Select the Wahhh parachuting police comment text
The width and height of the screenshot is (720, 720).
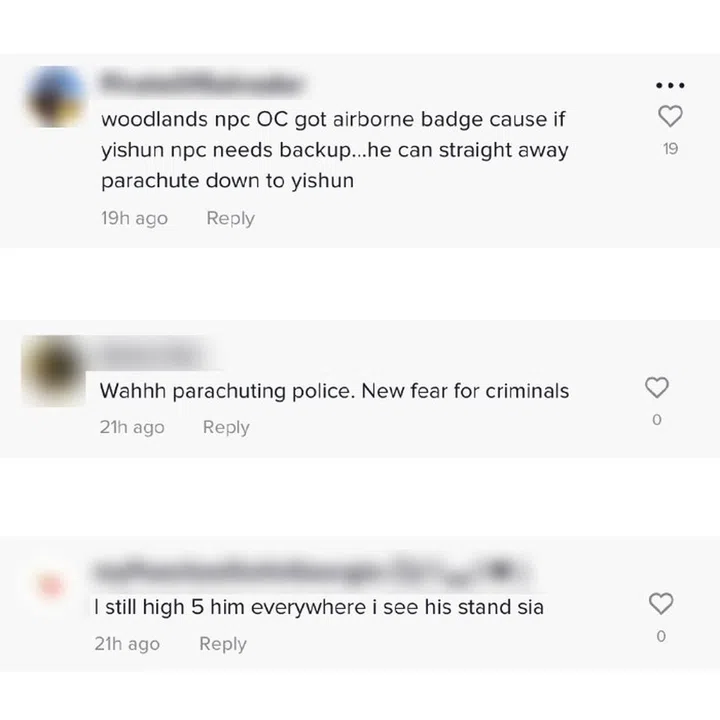334,391
